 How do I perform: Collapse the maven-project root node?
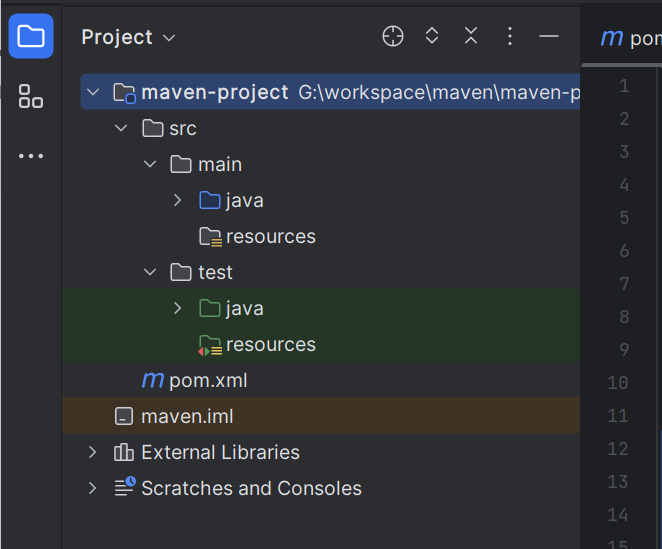coord(93,93)
